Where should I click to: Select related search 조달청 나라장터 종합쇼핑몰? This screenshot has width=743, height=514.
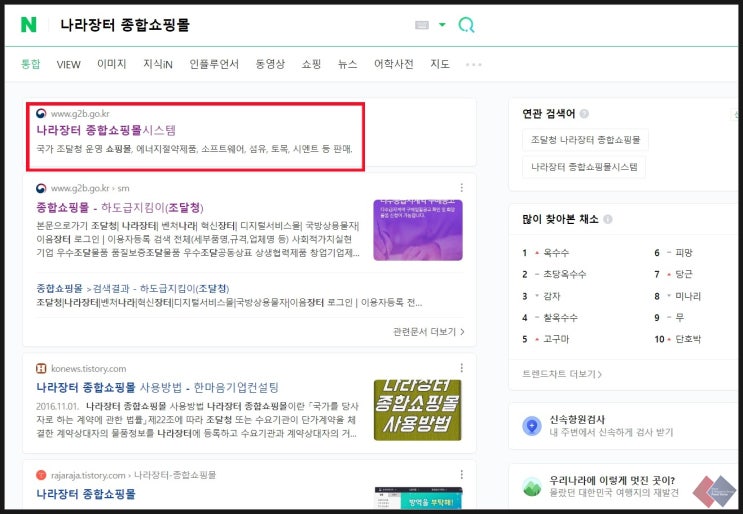pyautogui.click(x=585, y=140)
